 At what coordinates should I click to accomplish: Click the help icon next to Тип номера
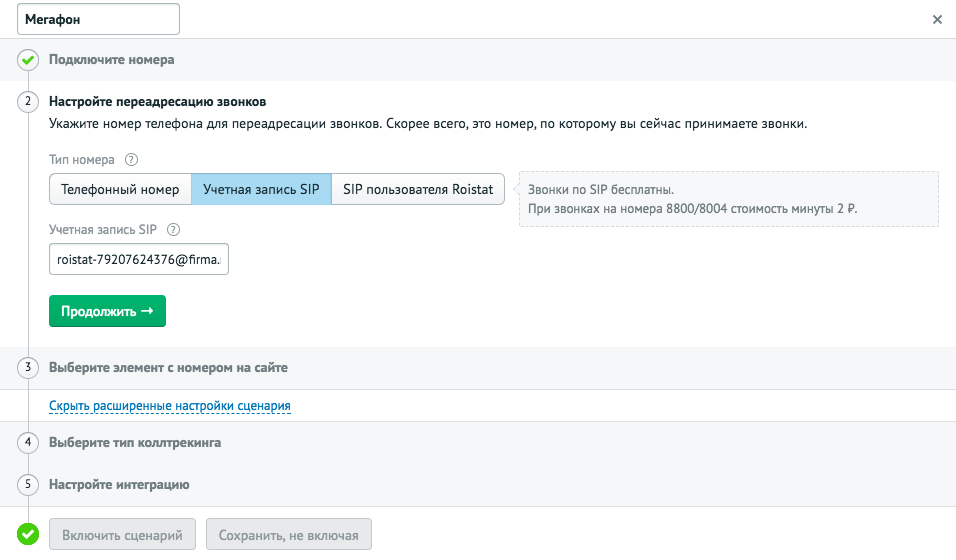[131, 160]
